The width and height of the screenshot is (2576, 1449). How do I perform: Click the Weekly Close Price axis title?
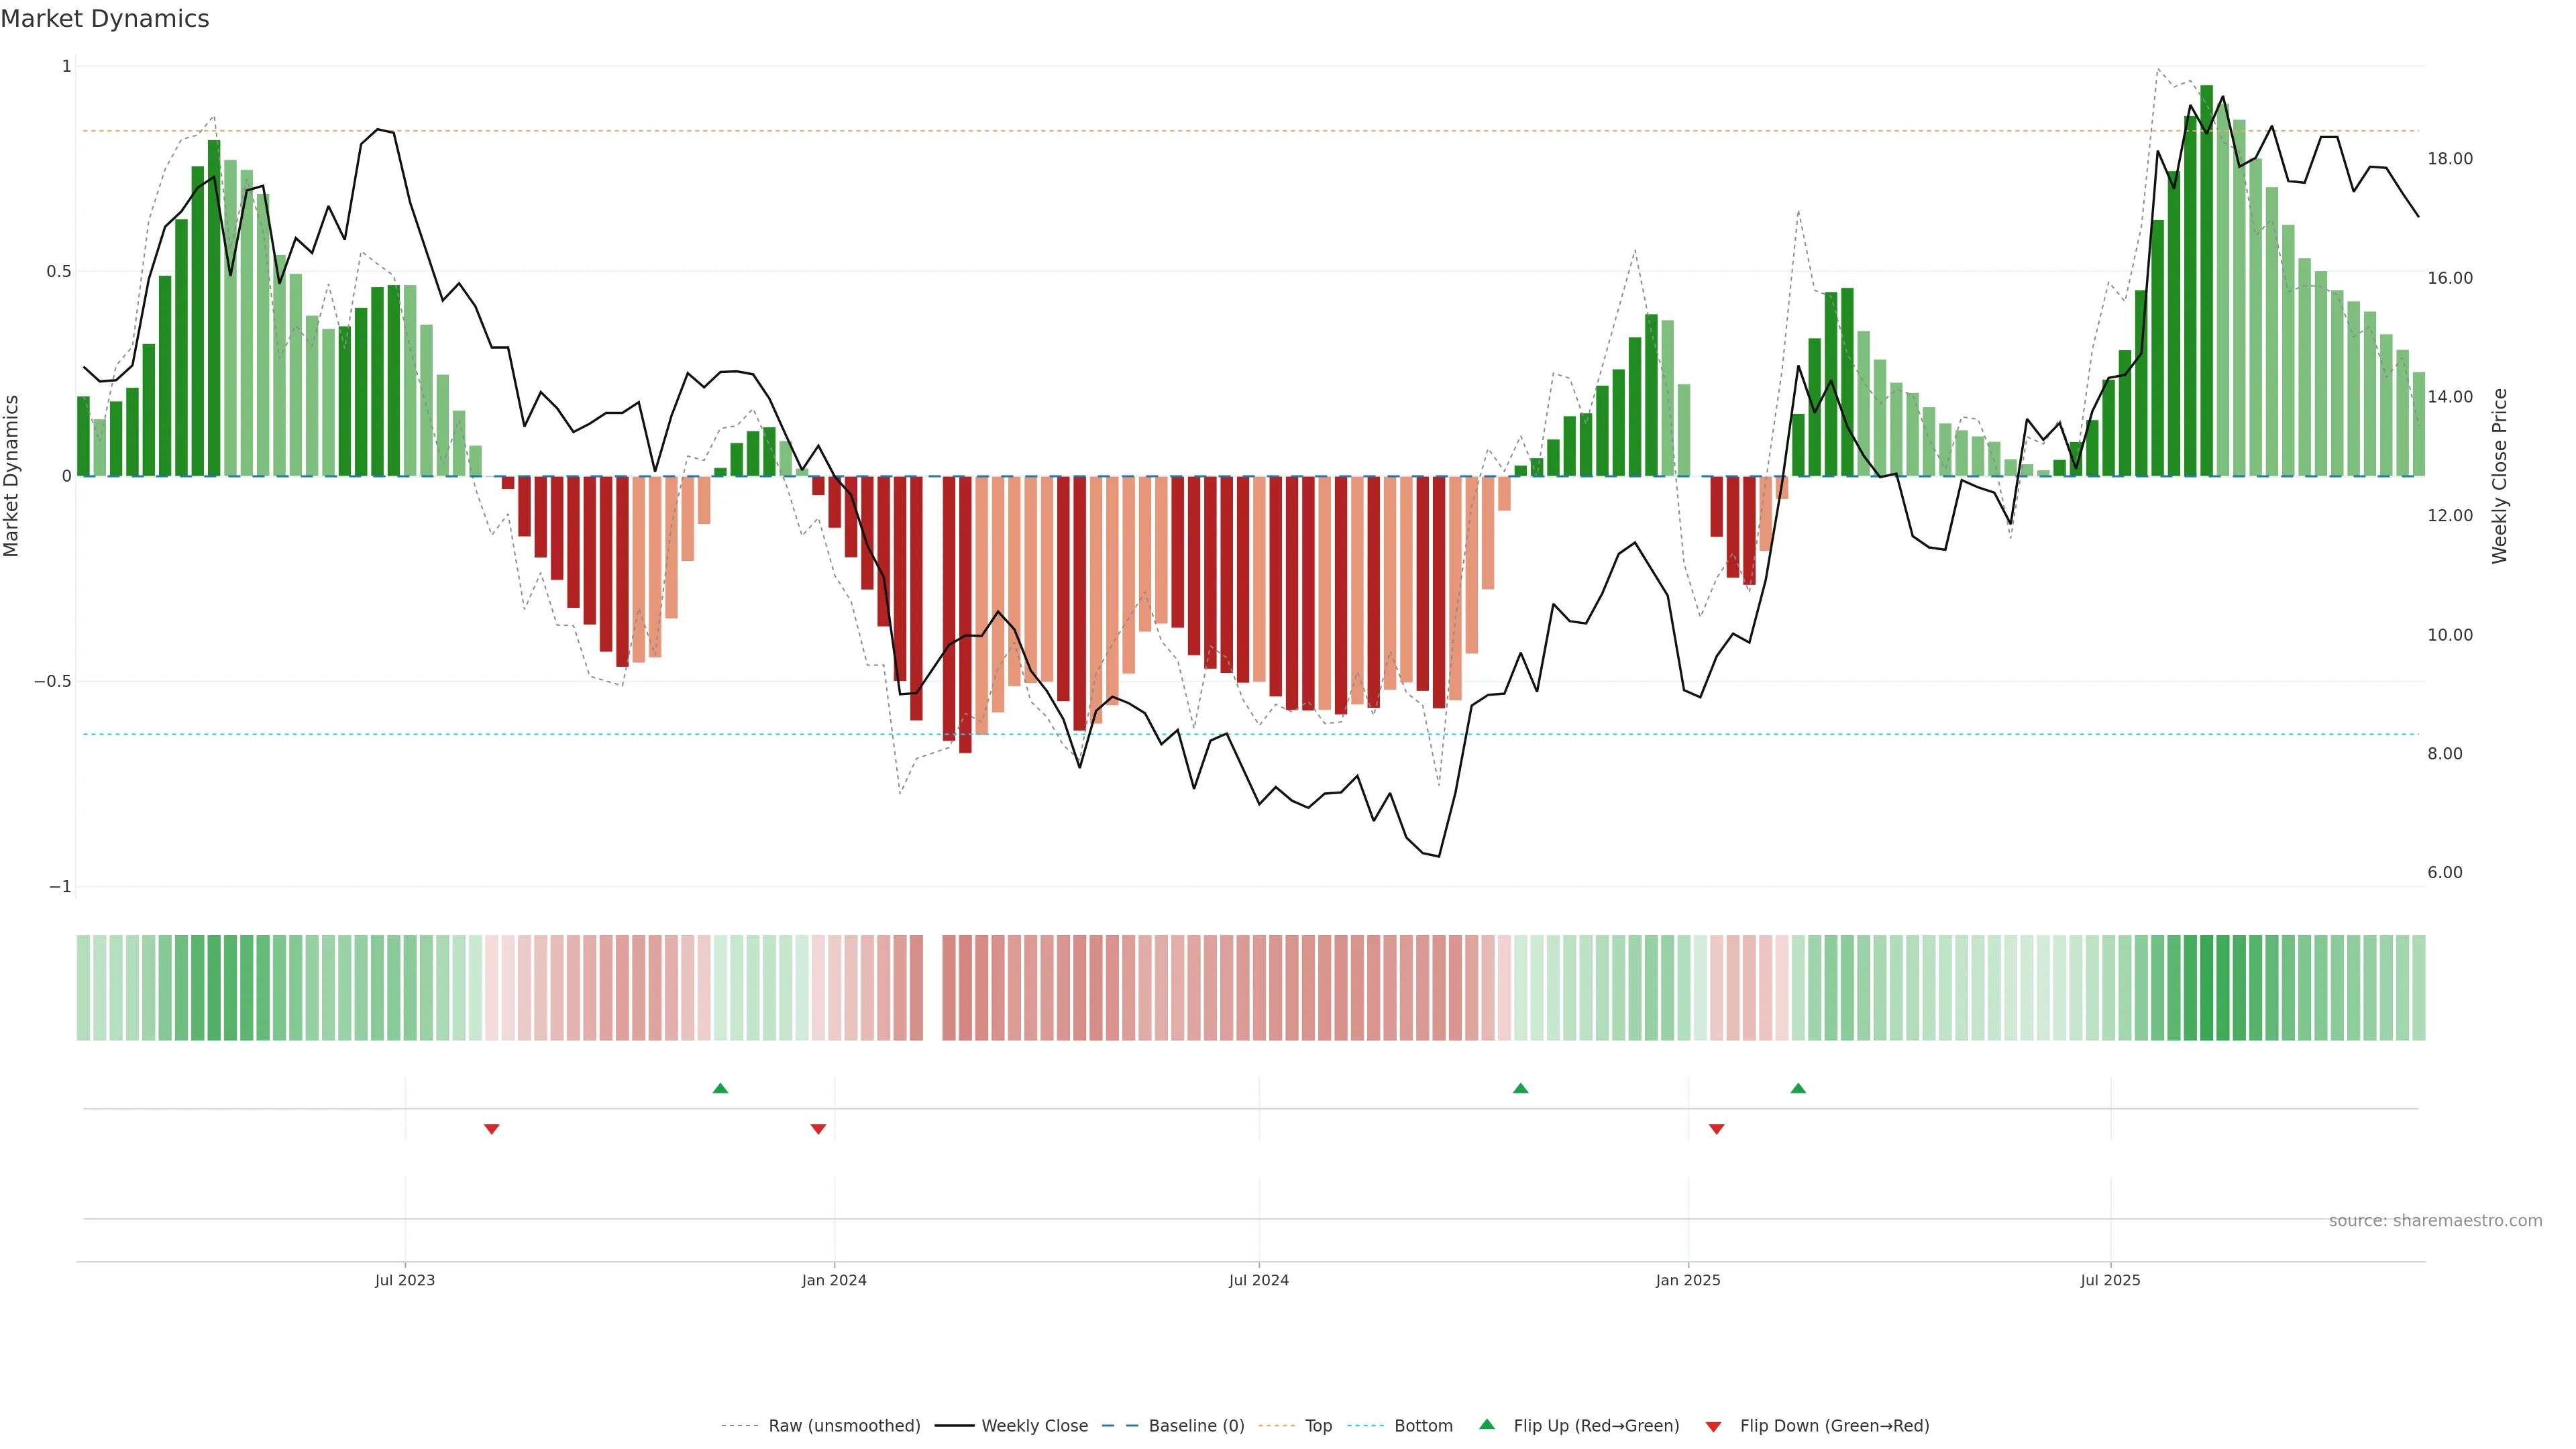click(x=2500, y=476)
